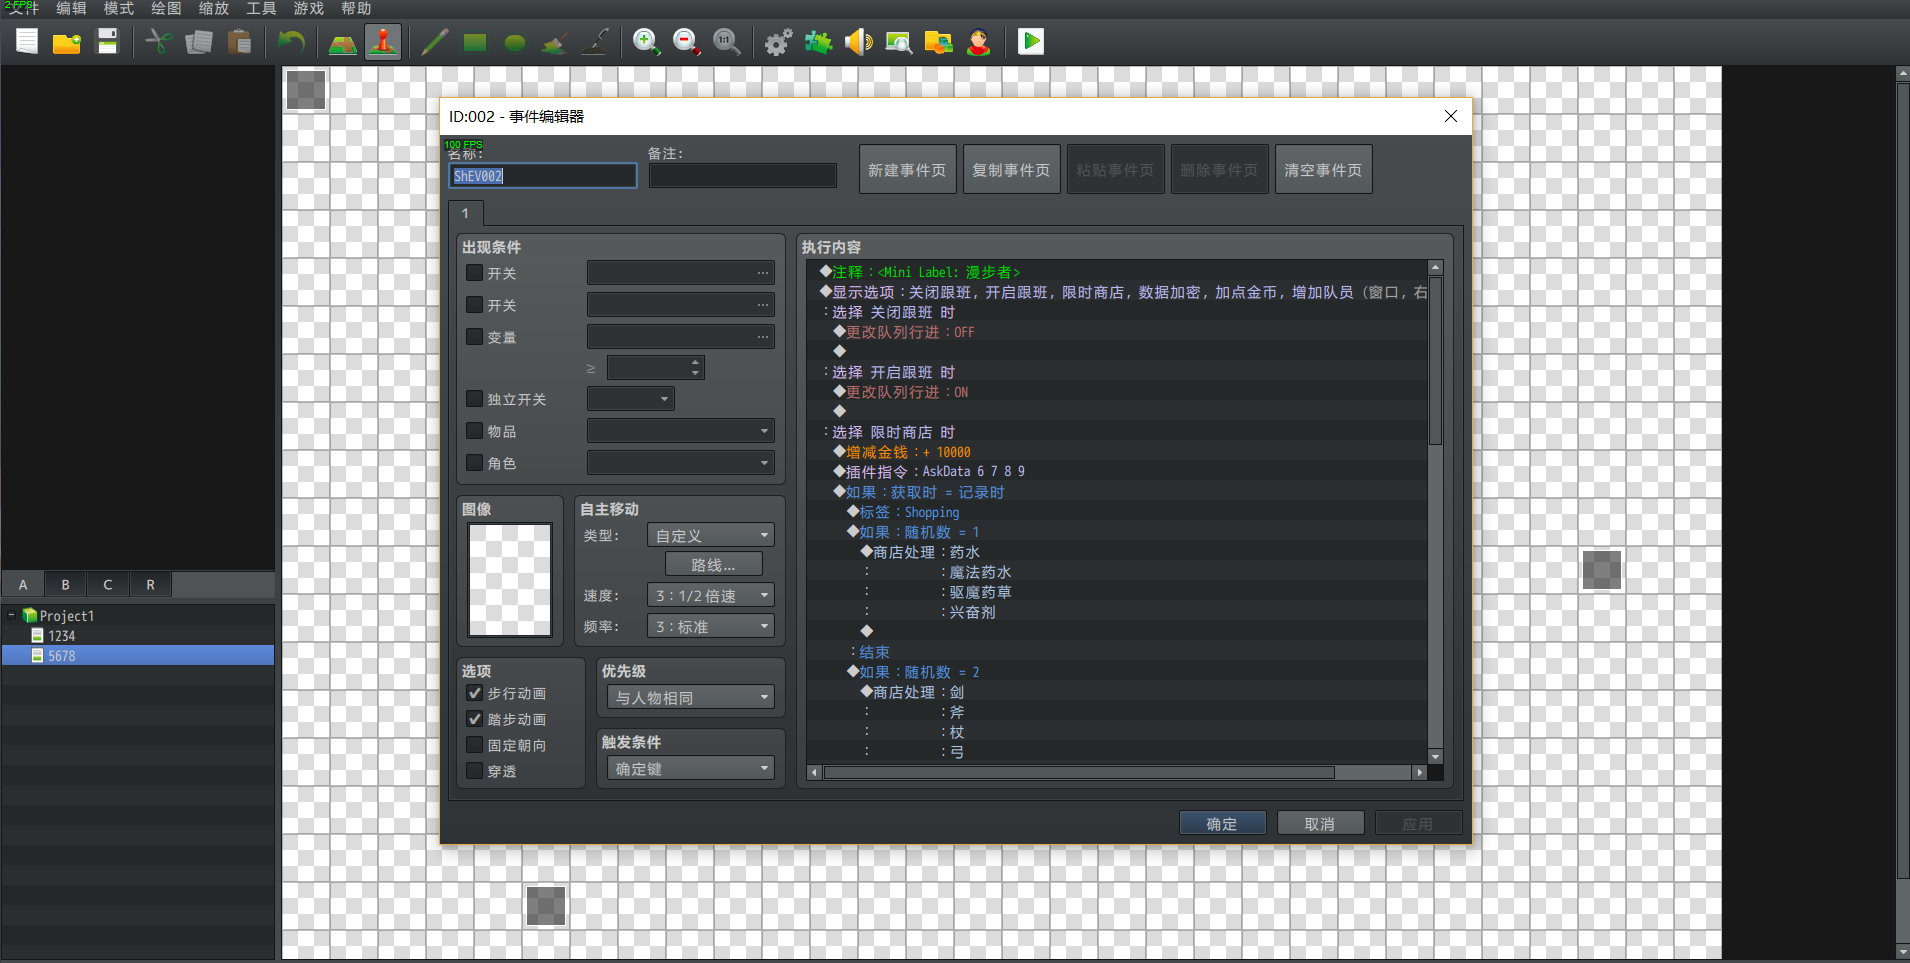The width and height of the screenshot is (1910, 963).
Task: Save project with the floppy disk icon
Action: coord(107,42)
